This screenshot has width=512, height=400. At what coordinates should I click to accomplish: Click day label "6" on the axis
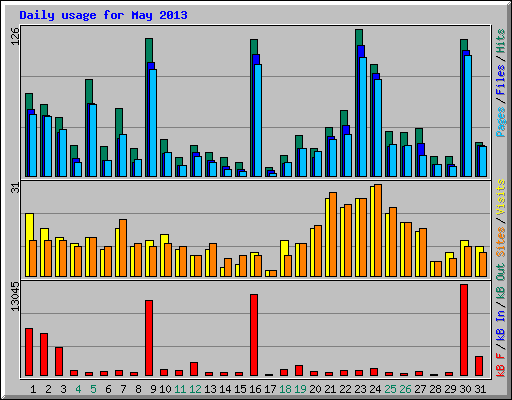tap(108, 389)
